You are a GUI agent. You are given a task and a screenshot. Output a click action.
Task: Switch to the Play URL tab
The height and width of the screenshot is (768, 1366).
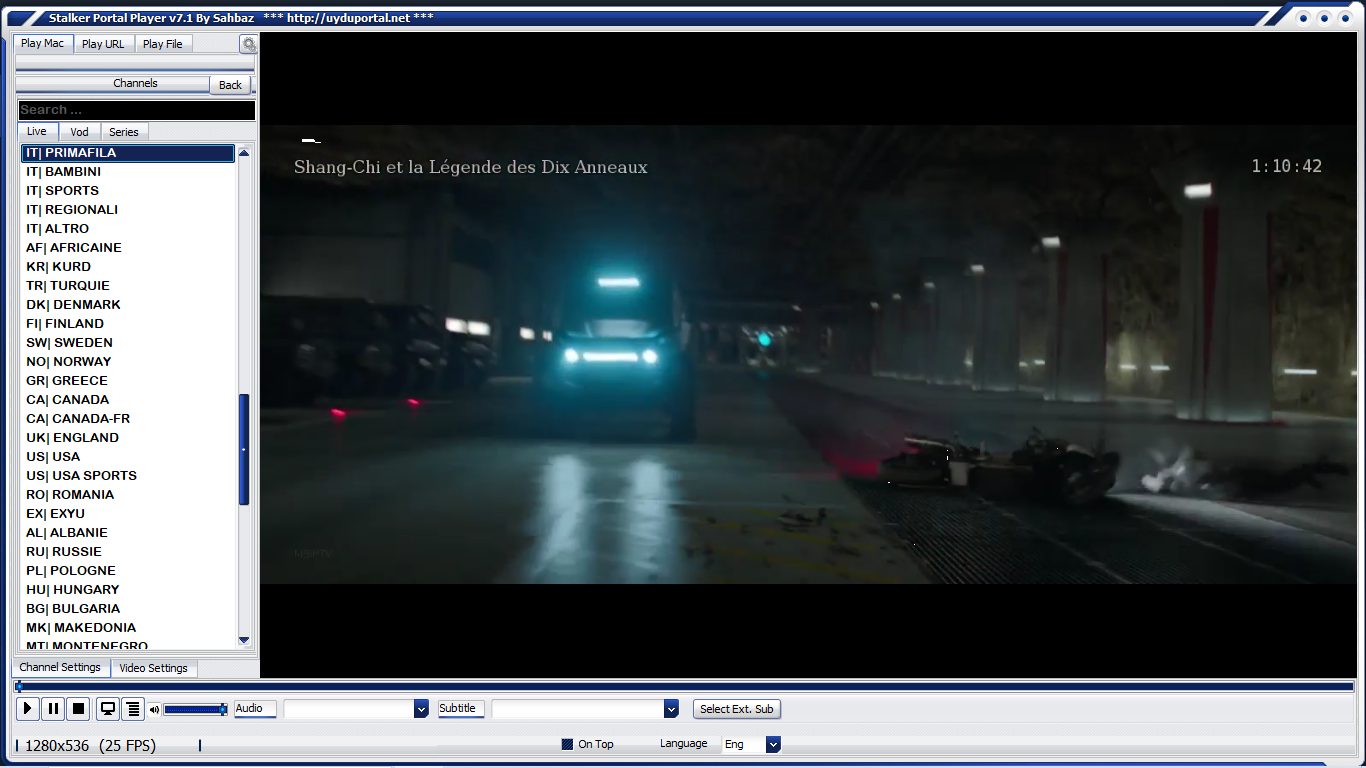[x=103, y=44]
